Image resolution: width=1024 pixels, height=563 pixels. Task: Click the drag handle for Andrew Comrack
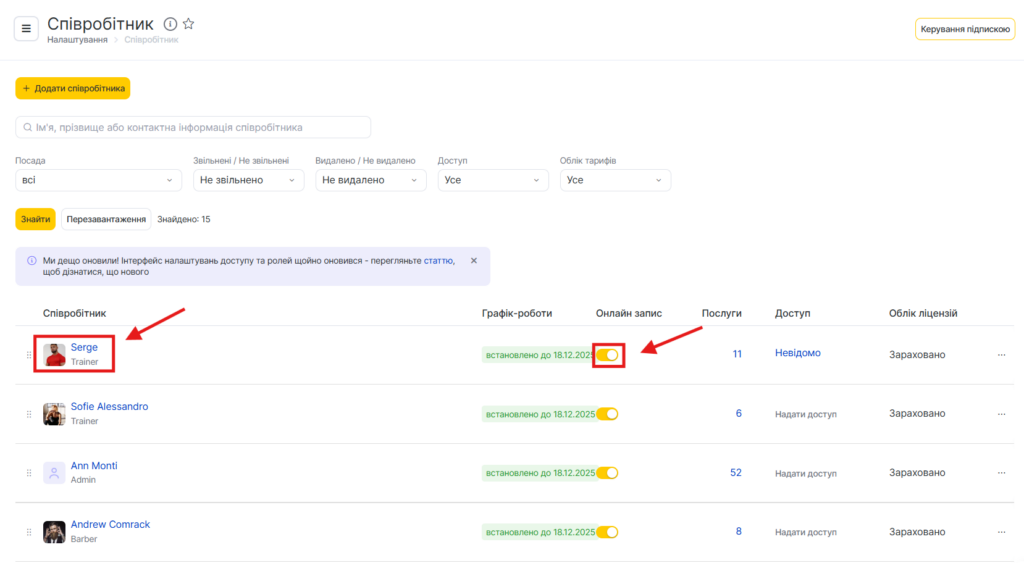29,532
